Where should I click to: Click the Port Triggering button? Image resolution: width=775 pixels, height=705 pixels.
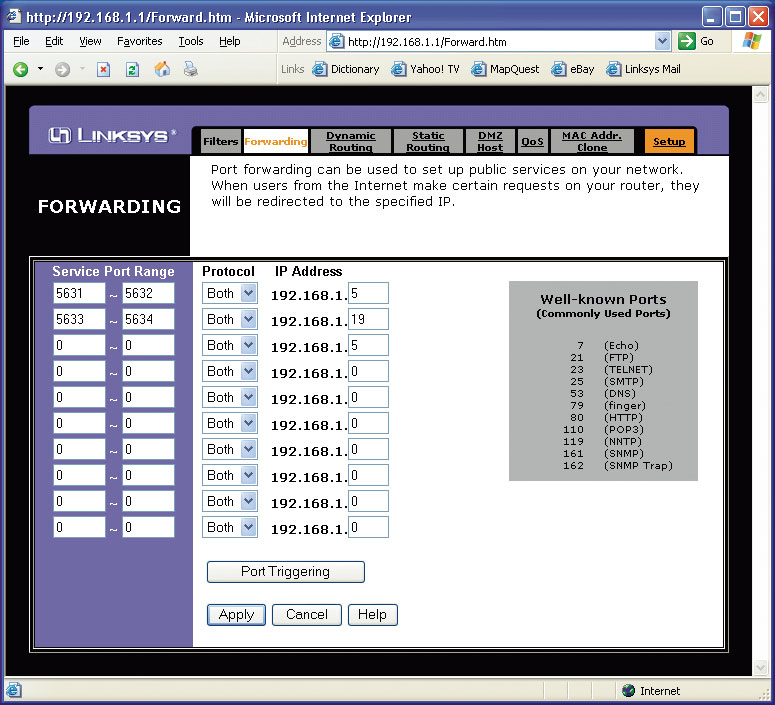point(286,572)
